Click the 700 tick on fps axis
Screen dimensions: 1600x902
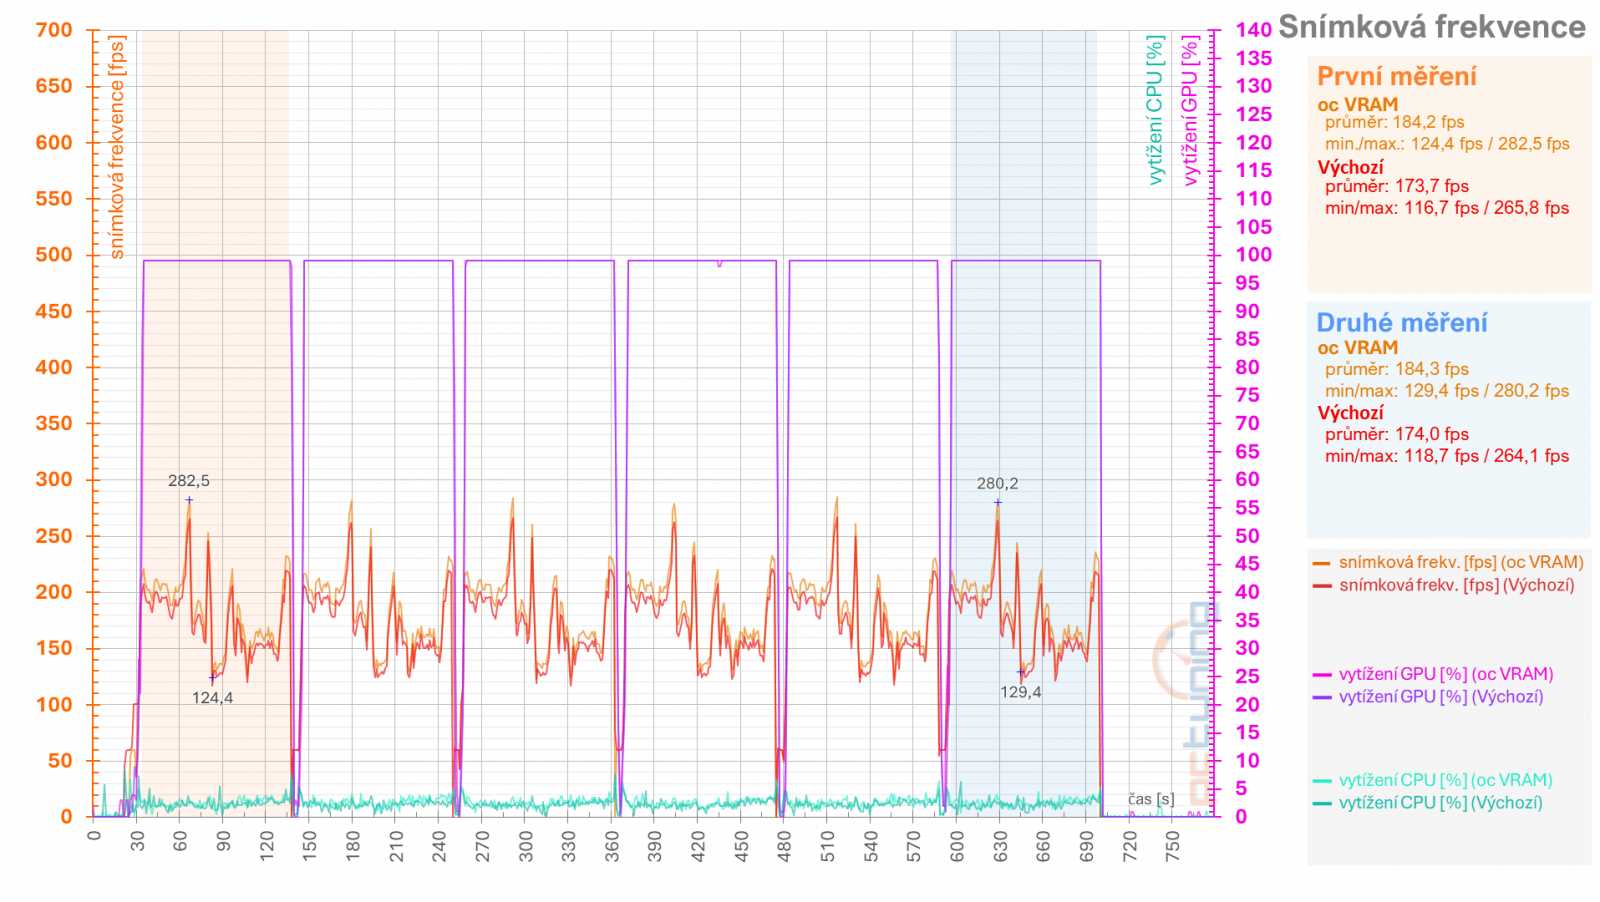[x=54, y=30]
